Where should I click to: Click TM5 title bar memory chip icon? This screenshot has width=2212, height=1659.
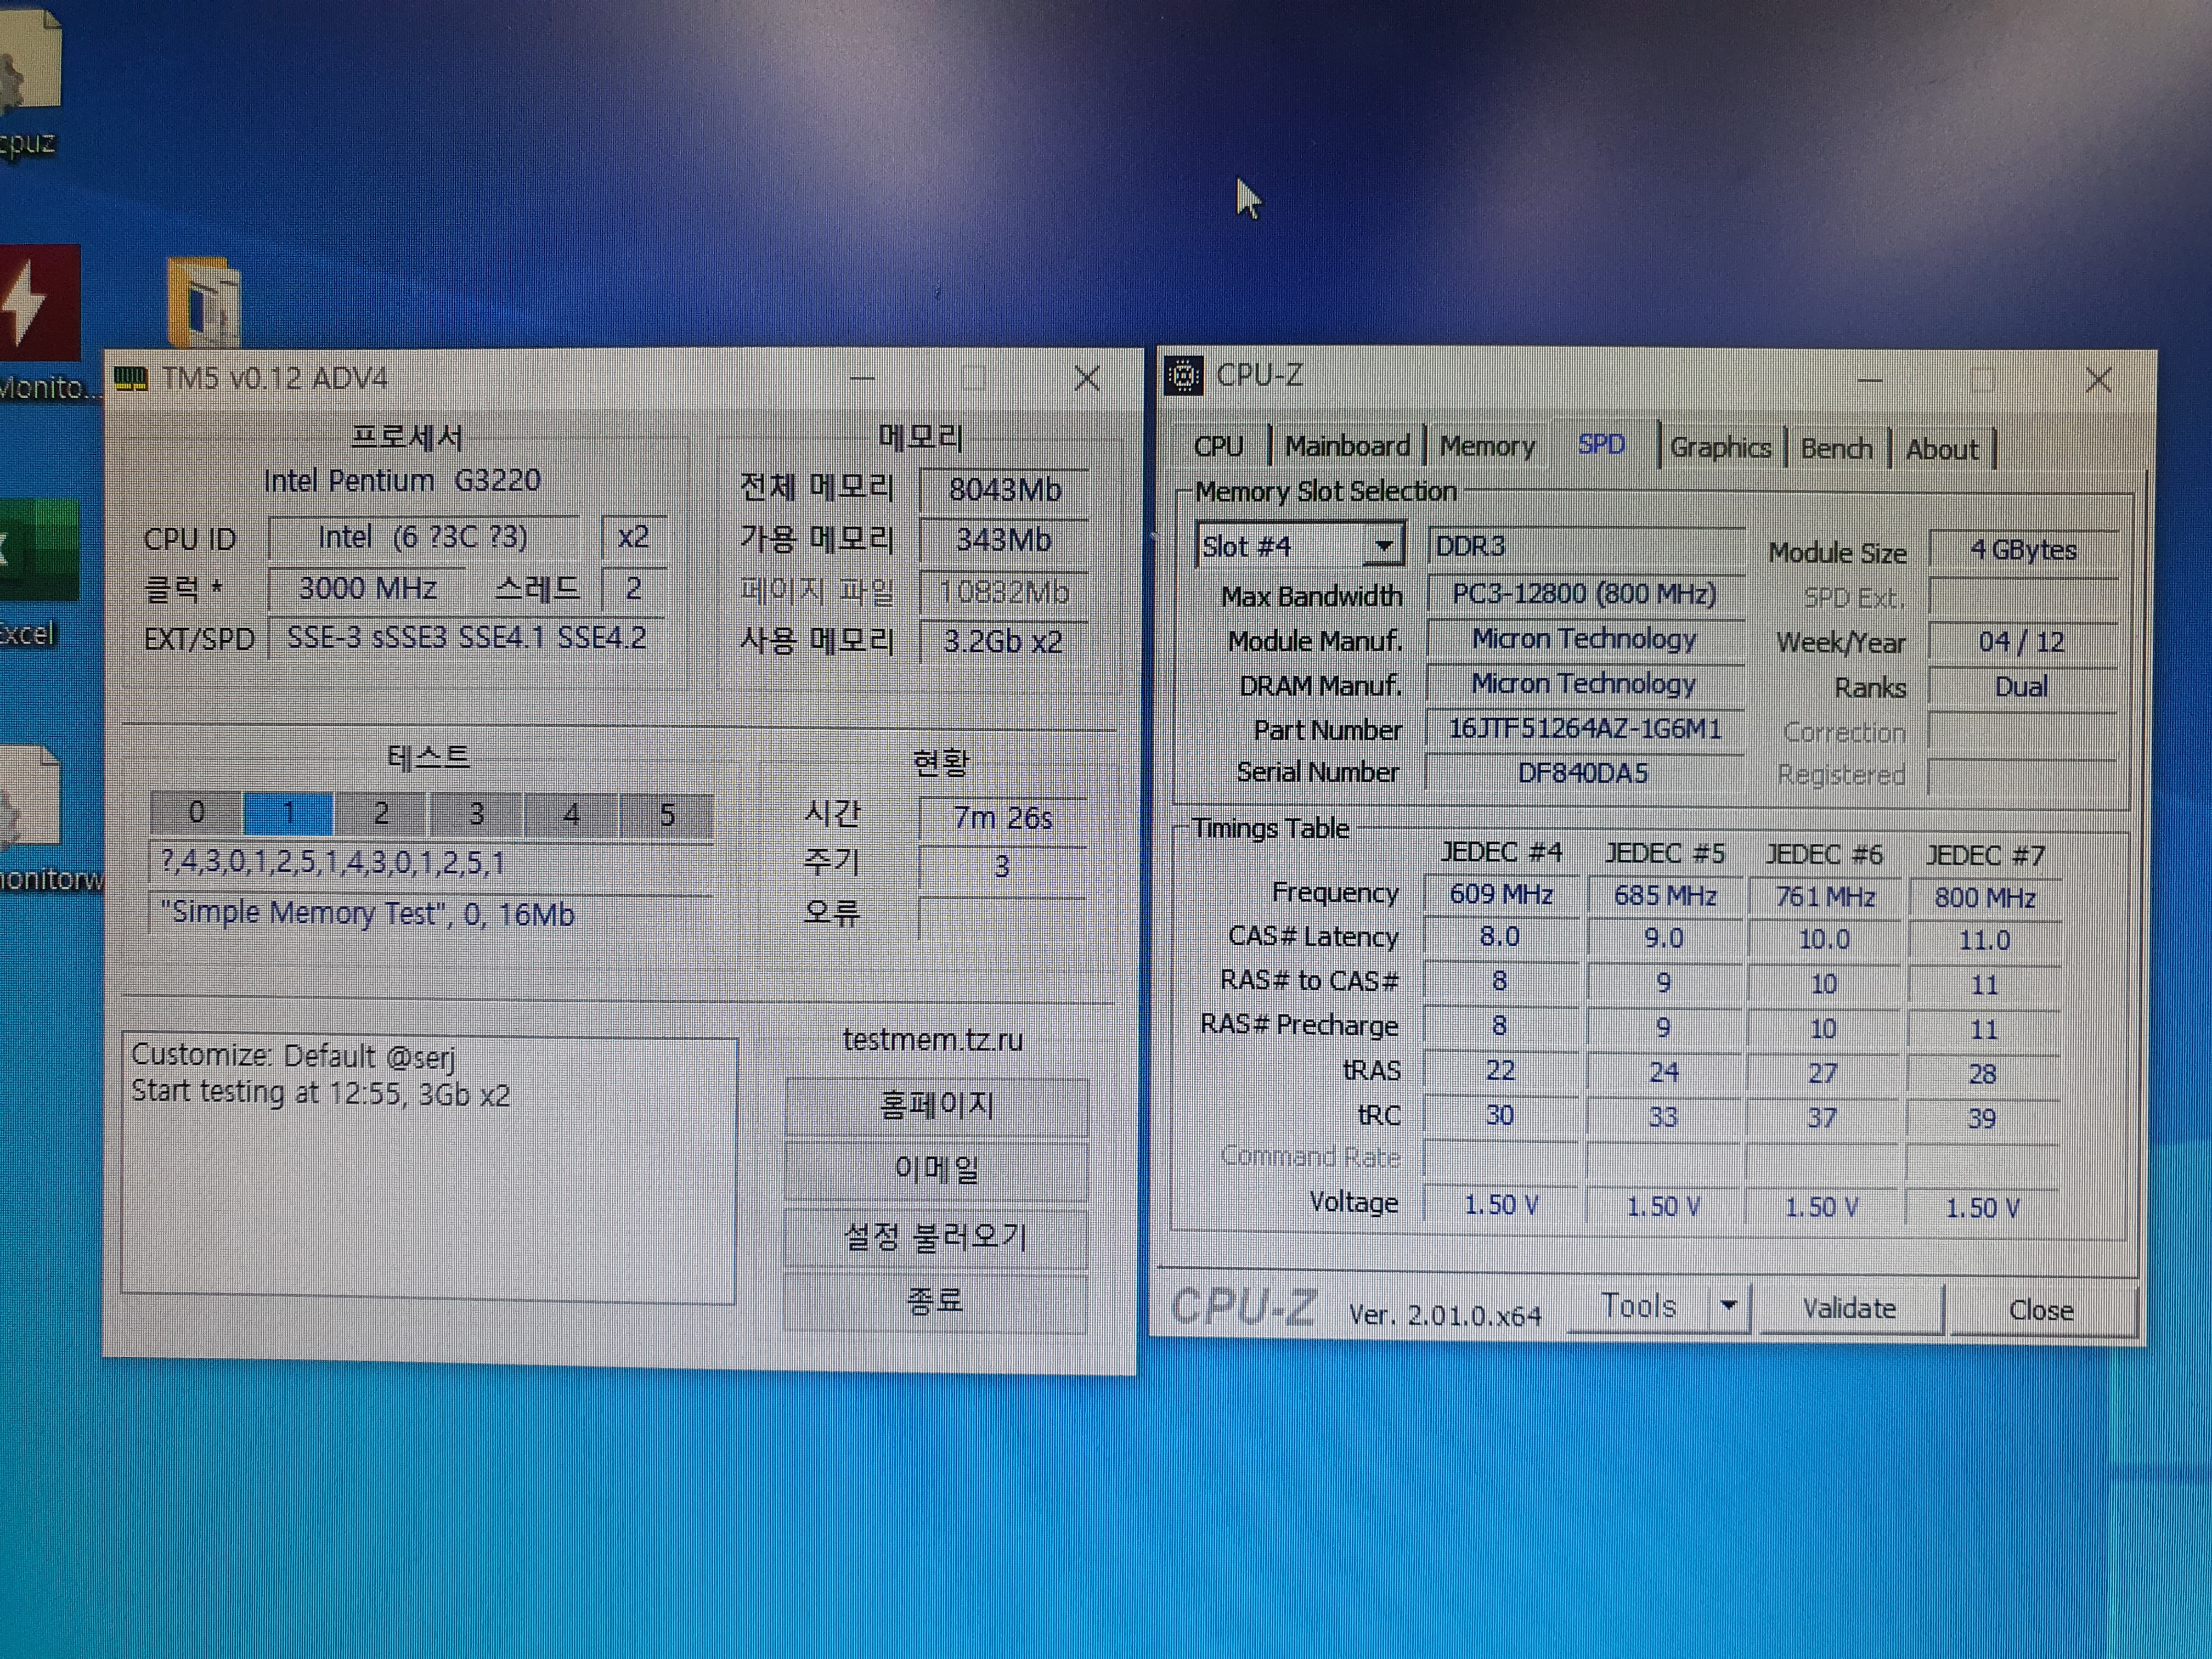click(x=131, y=379)
